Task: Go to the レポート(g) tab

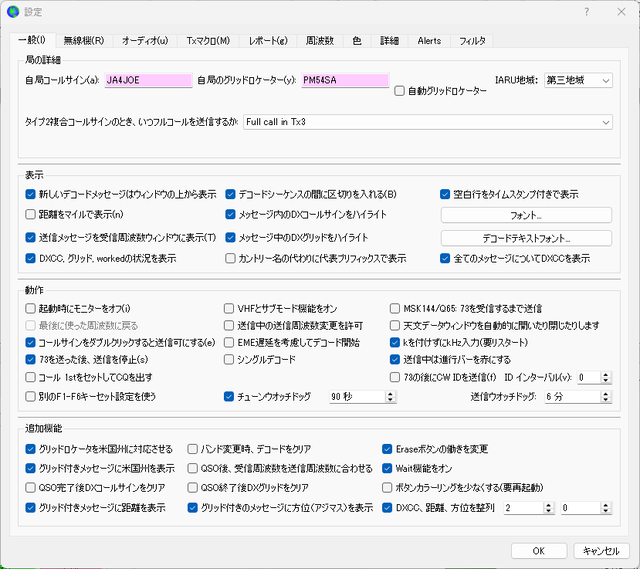Action: click(x=268, y=41)
